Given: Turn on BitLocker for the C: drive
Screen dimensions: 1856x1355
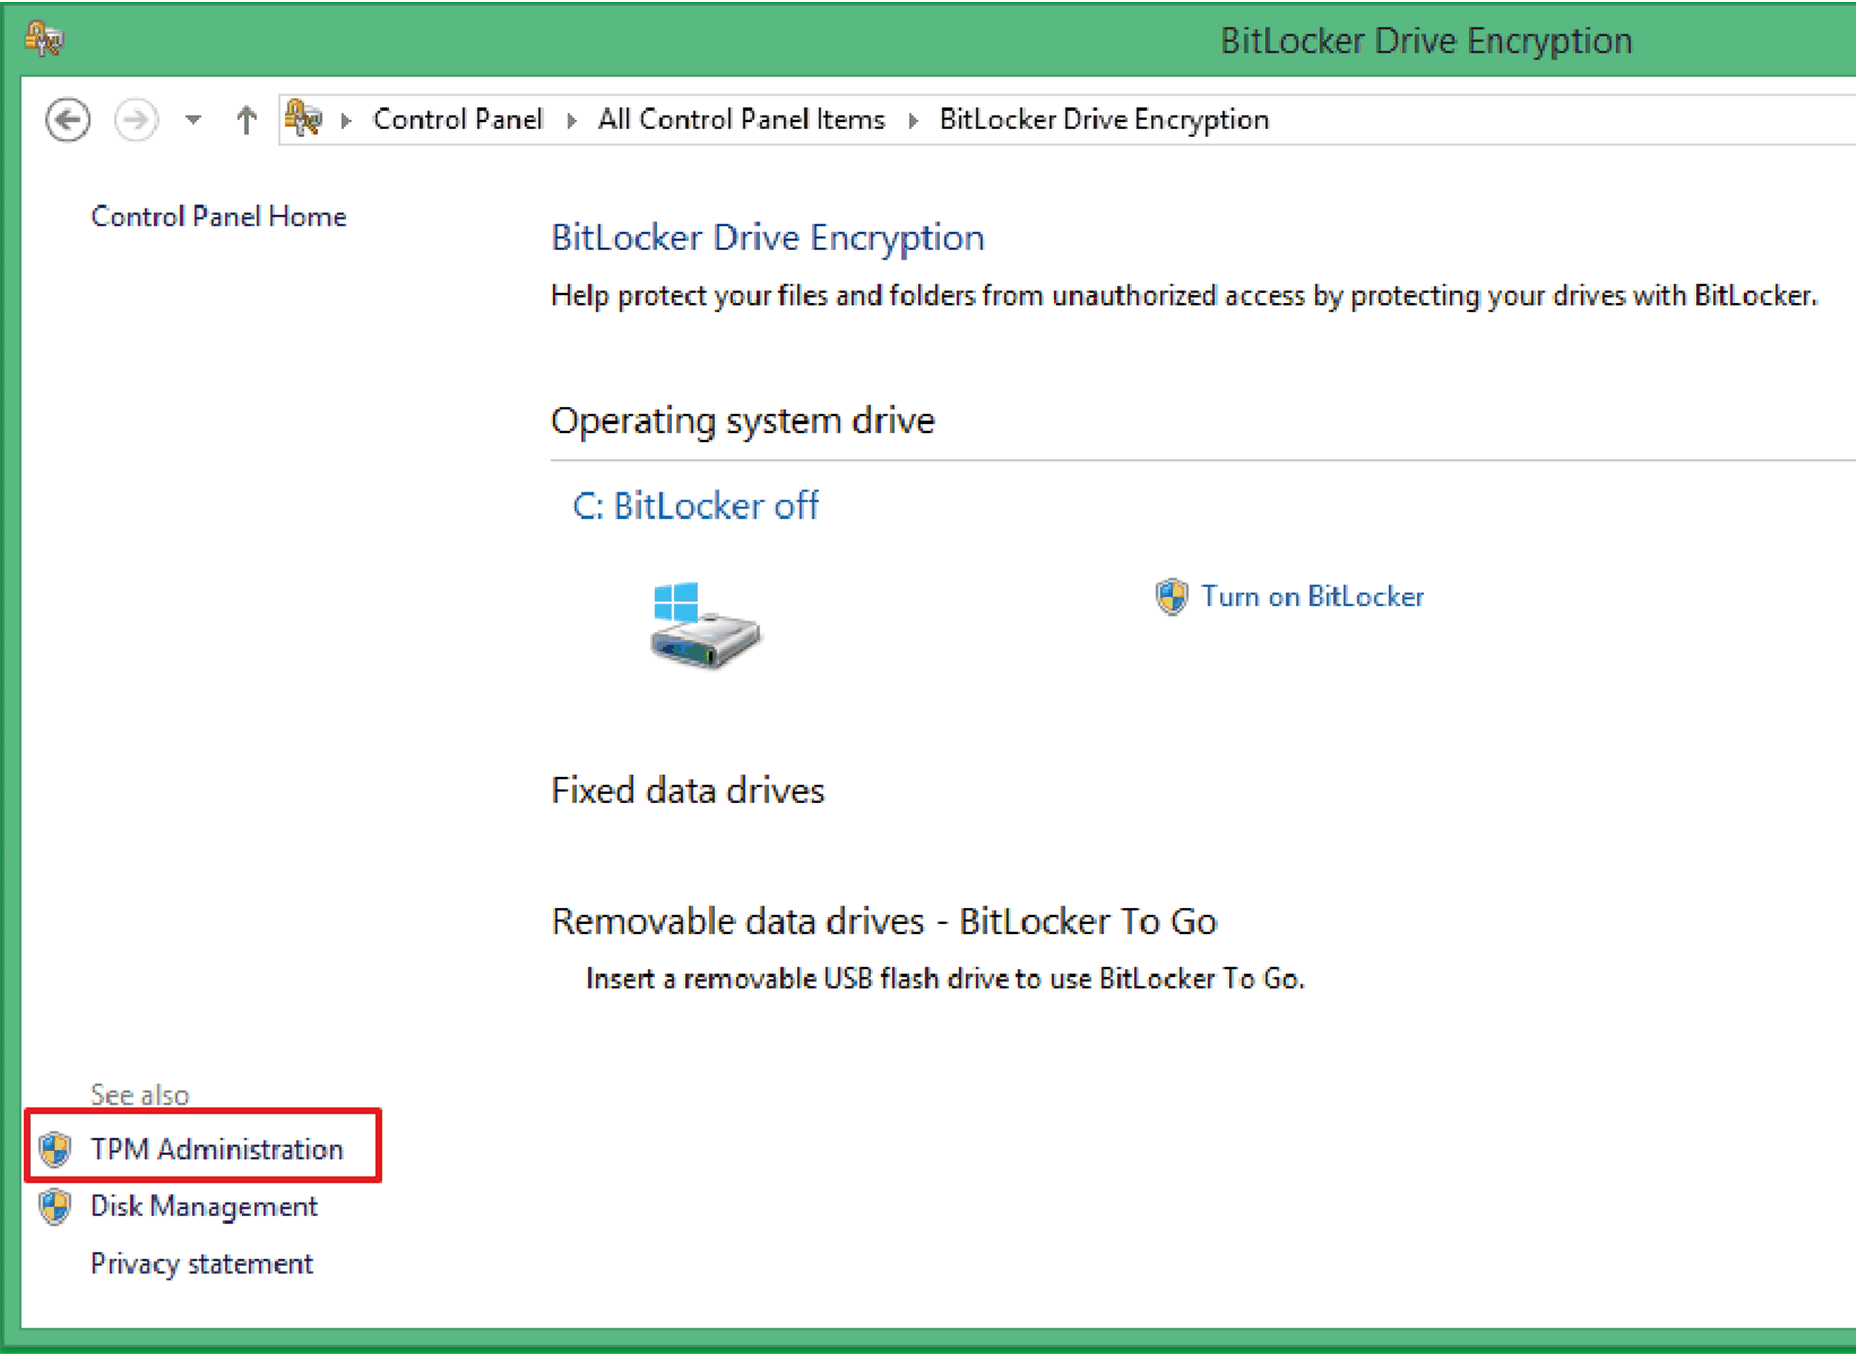Looking at the screenshot, I should (x=1311, y=597).
